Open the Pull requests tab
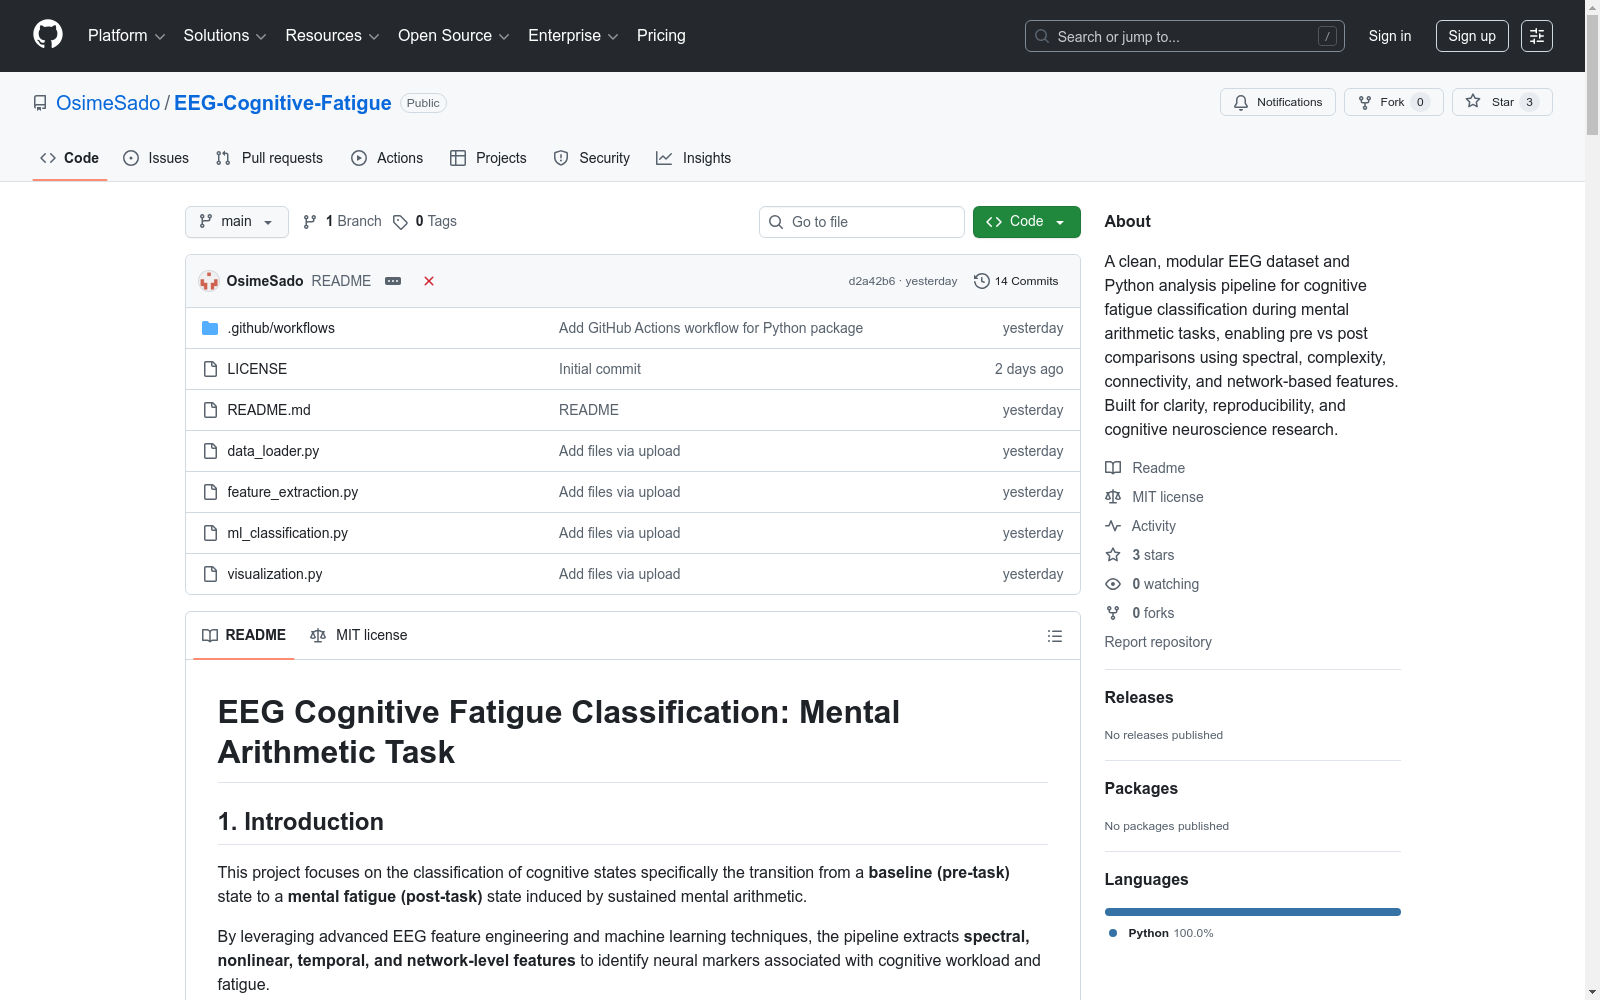 pos(269,158)
